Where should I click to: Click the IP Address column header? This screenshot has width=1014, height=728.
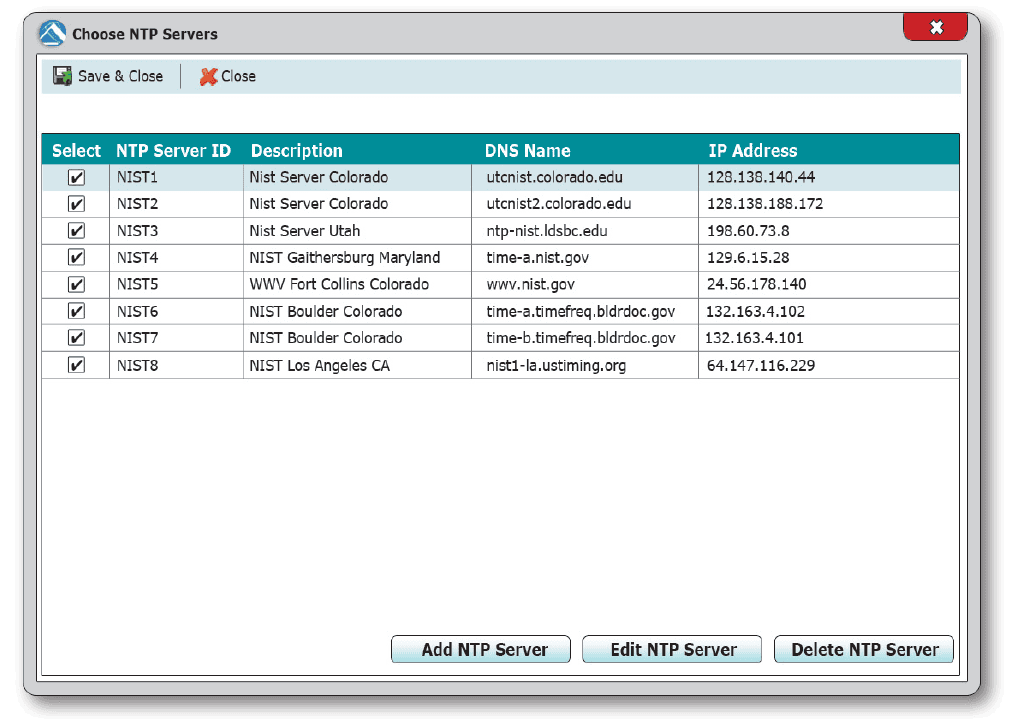753,151
